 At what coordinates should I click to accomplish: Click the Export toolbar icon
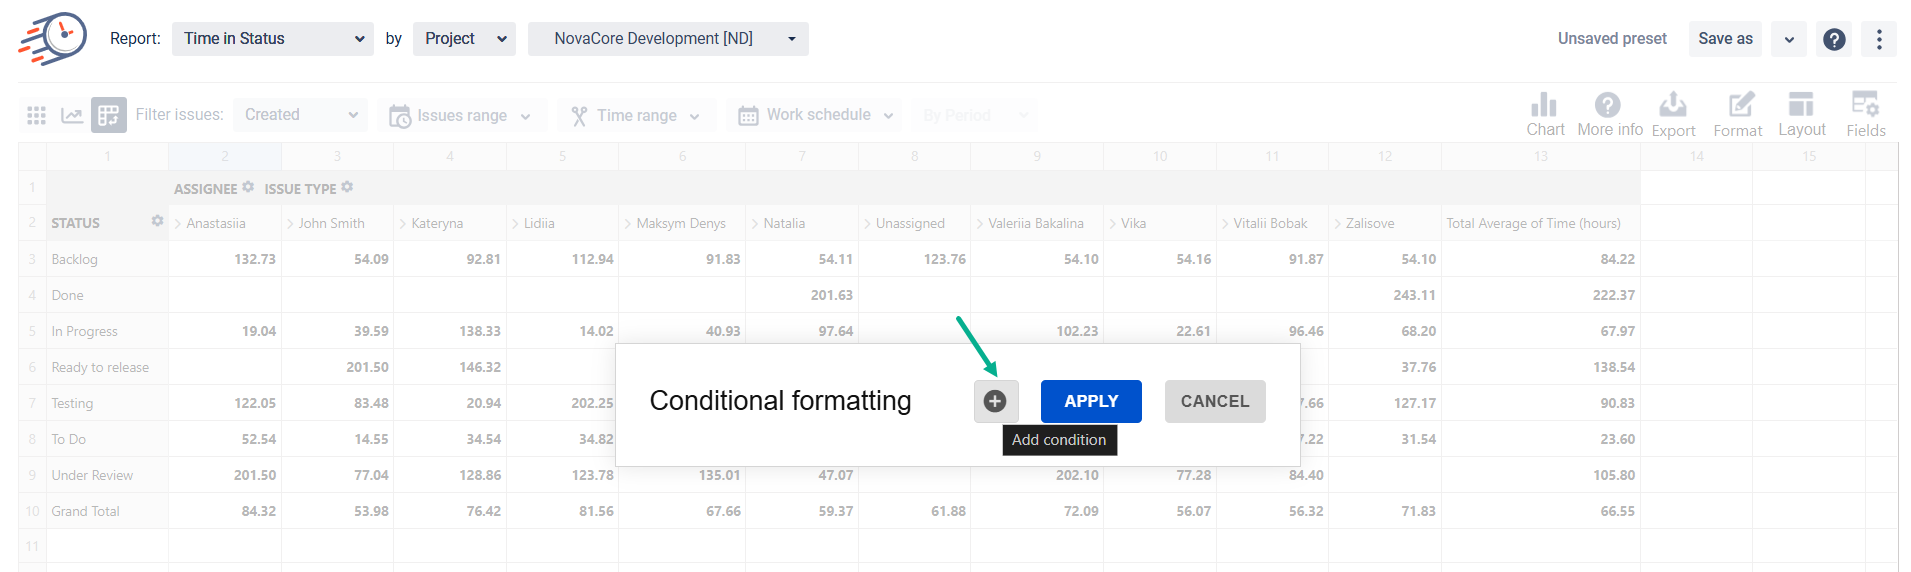coord(1673,114)
